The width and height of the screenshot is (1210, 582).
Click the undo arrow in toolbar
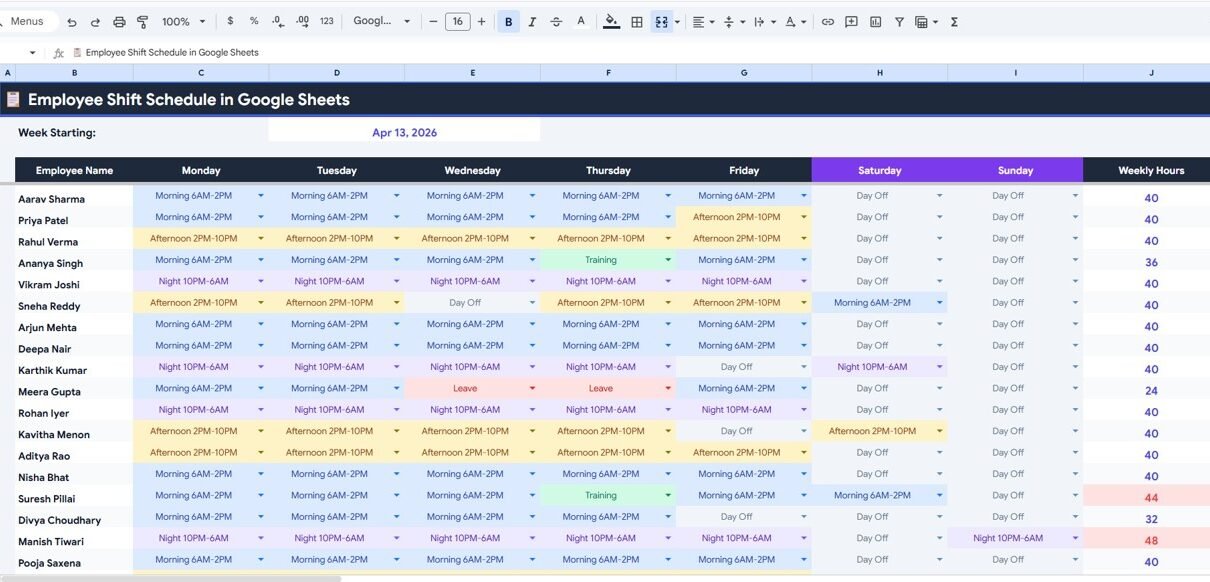72,22
